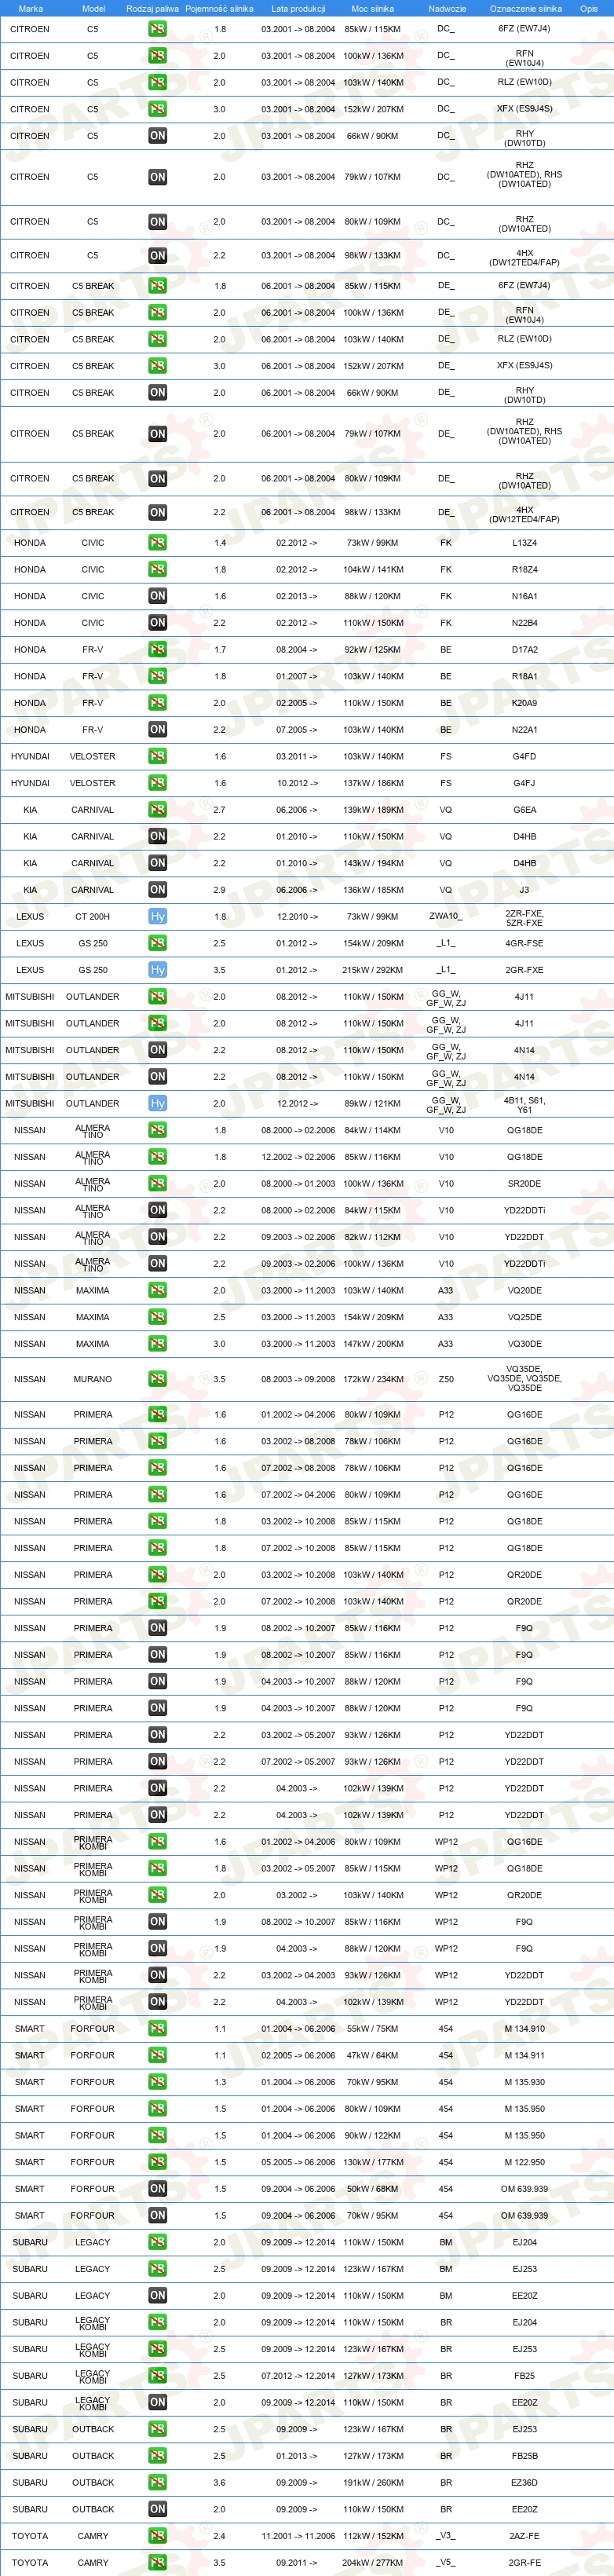Click the hybrid Hy icon for Lexus GS 250 3.5

(x=157, y=970)
